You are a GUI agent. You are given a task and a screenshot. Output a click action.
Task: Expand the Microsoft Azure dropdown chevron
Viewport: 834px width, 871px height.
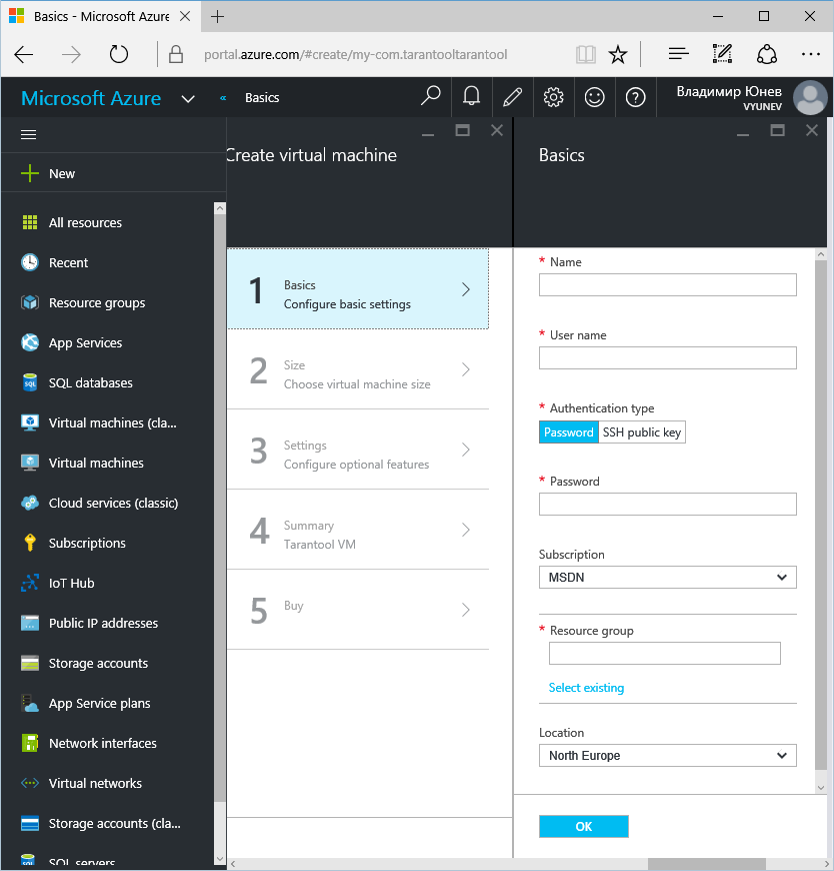(x=188, y=99)
